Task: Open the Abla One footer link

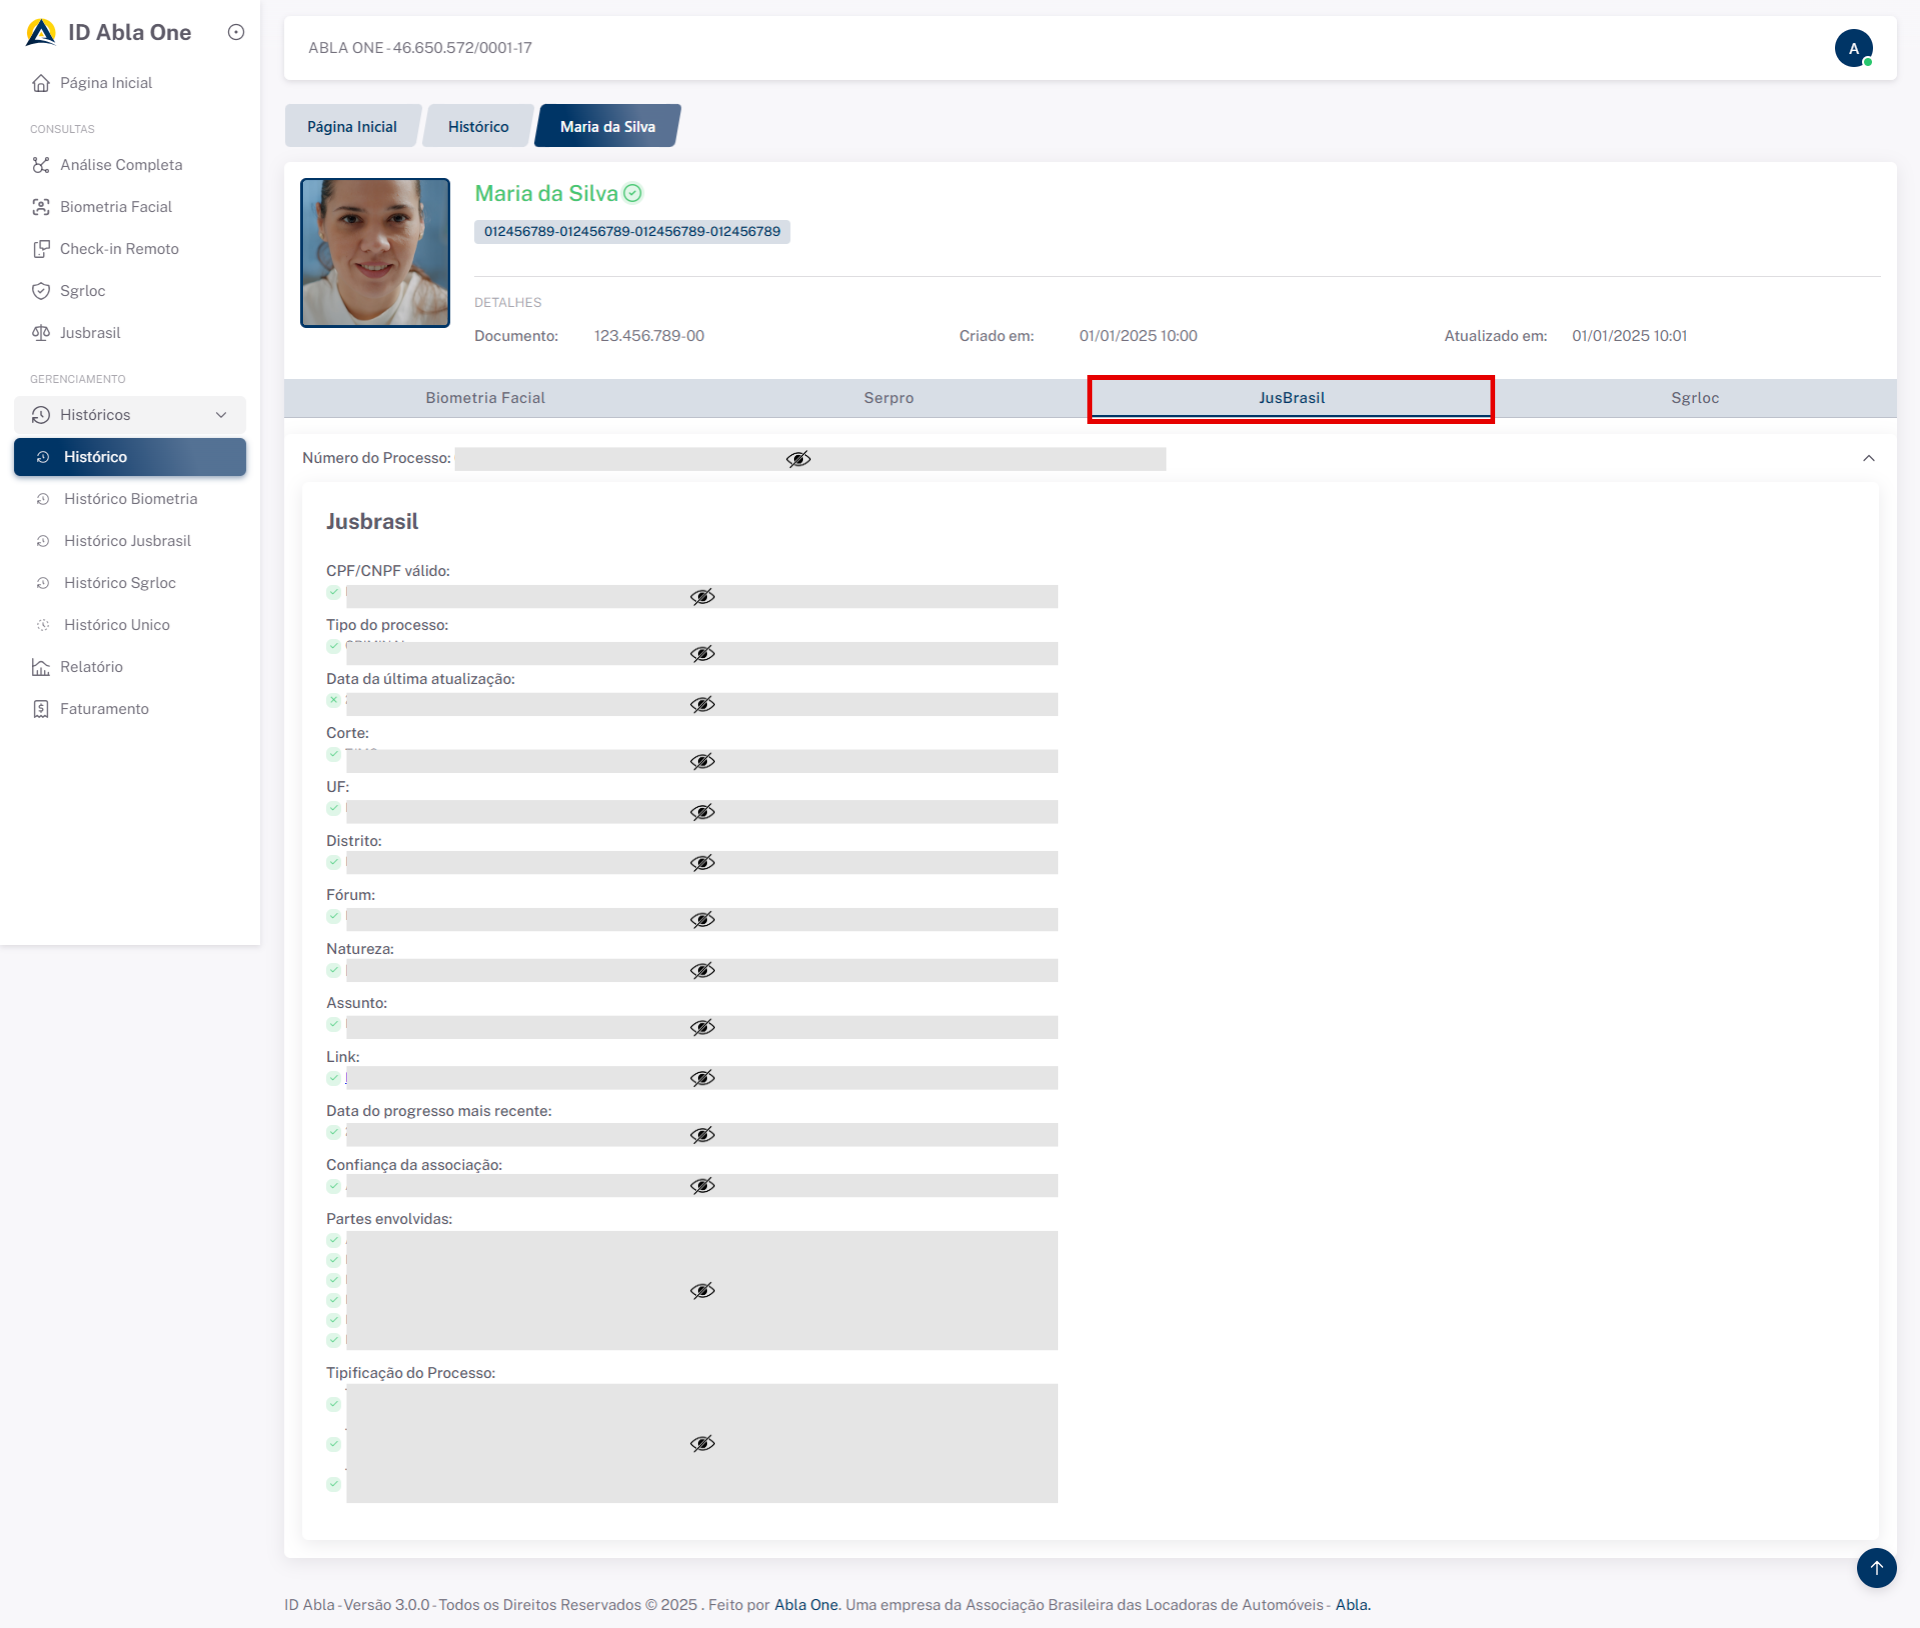Action: (806, 1605)
